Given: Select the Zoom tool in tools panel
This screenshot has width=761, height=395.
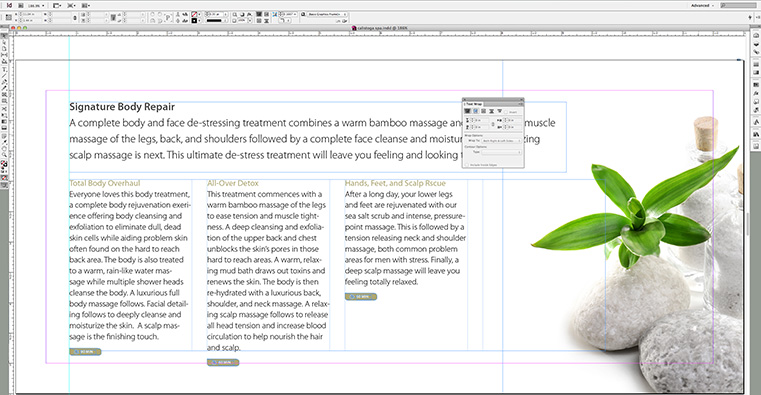Looking at the screenshot, I should [x=4, y=155].
